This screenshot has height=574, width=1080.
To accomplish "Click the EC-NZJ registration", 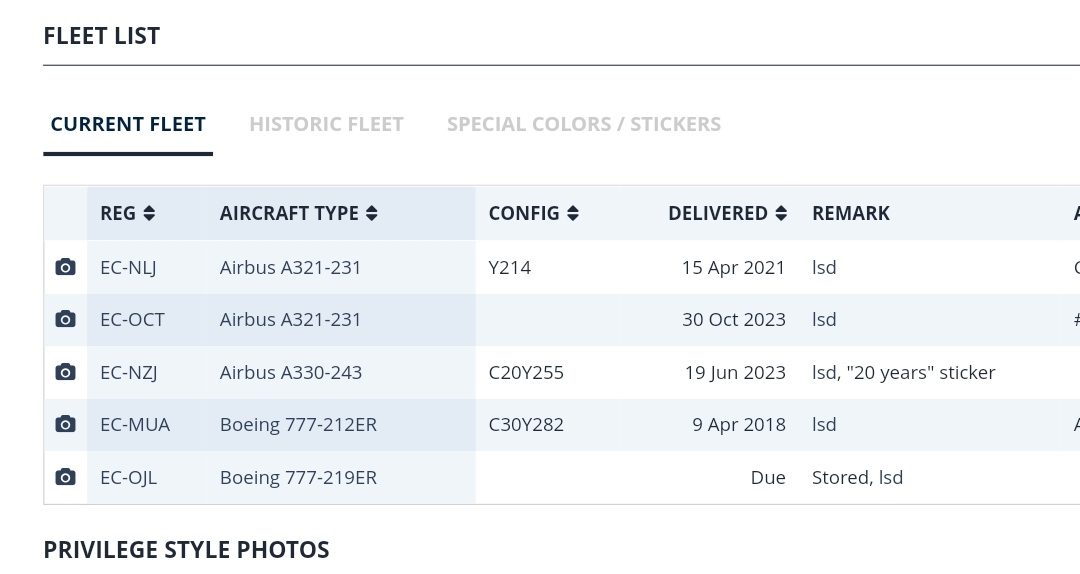I will click(129, 372).
